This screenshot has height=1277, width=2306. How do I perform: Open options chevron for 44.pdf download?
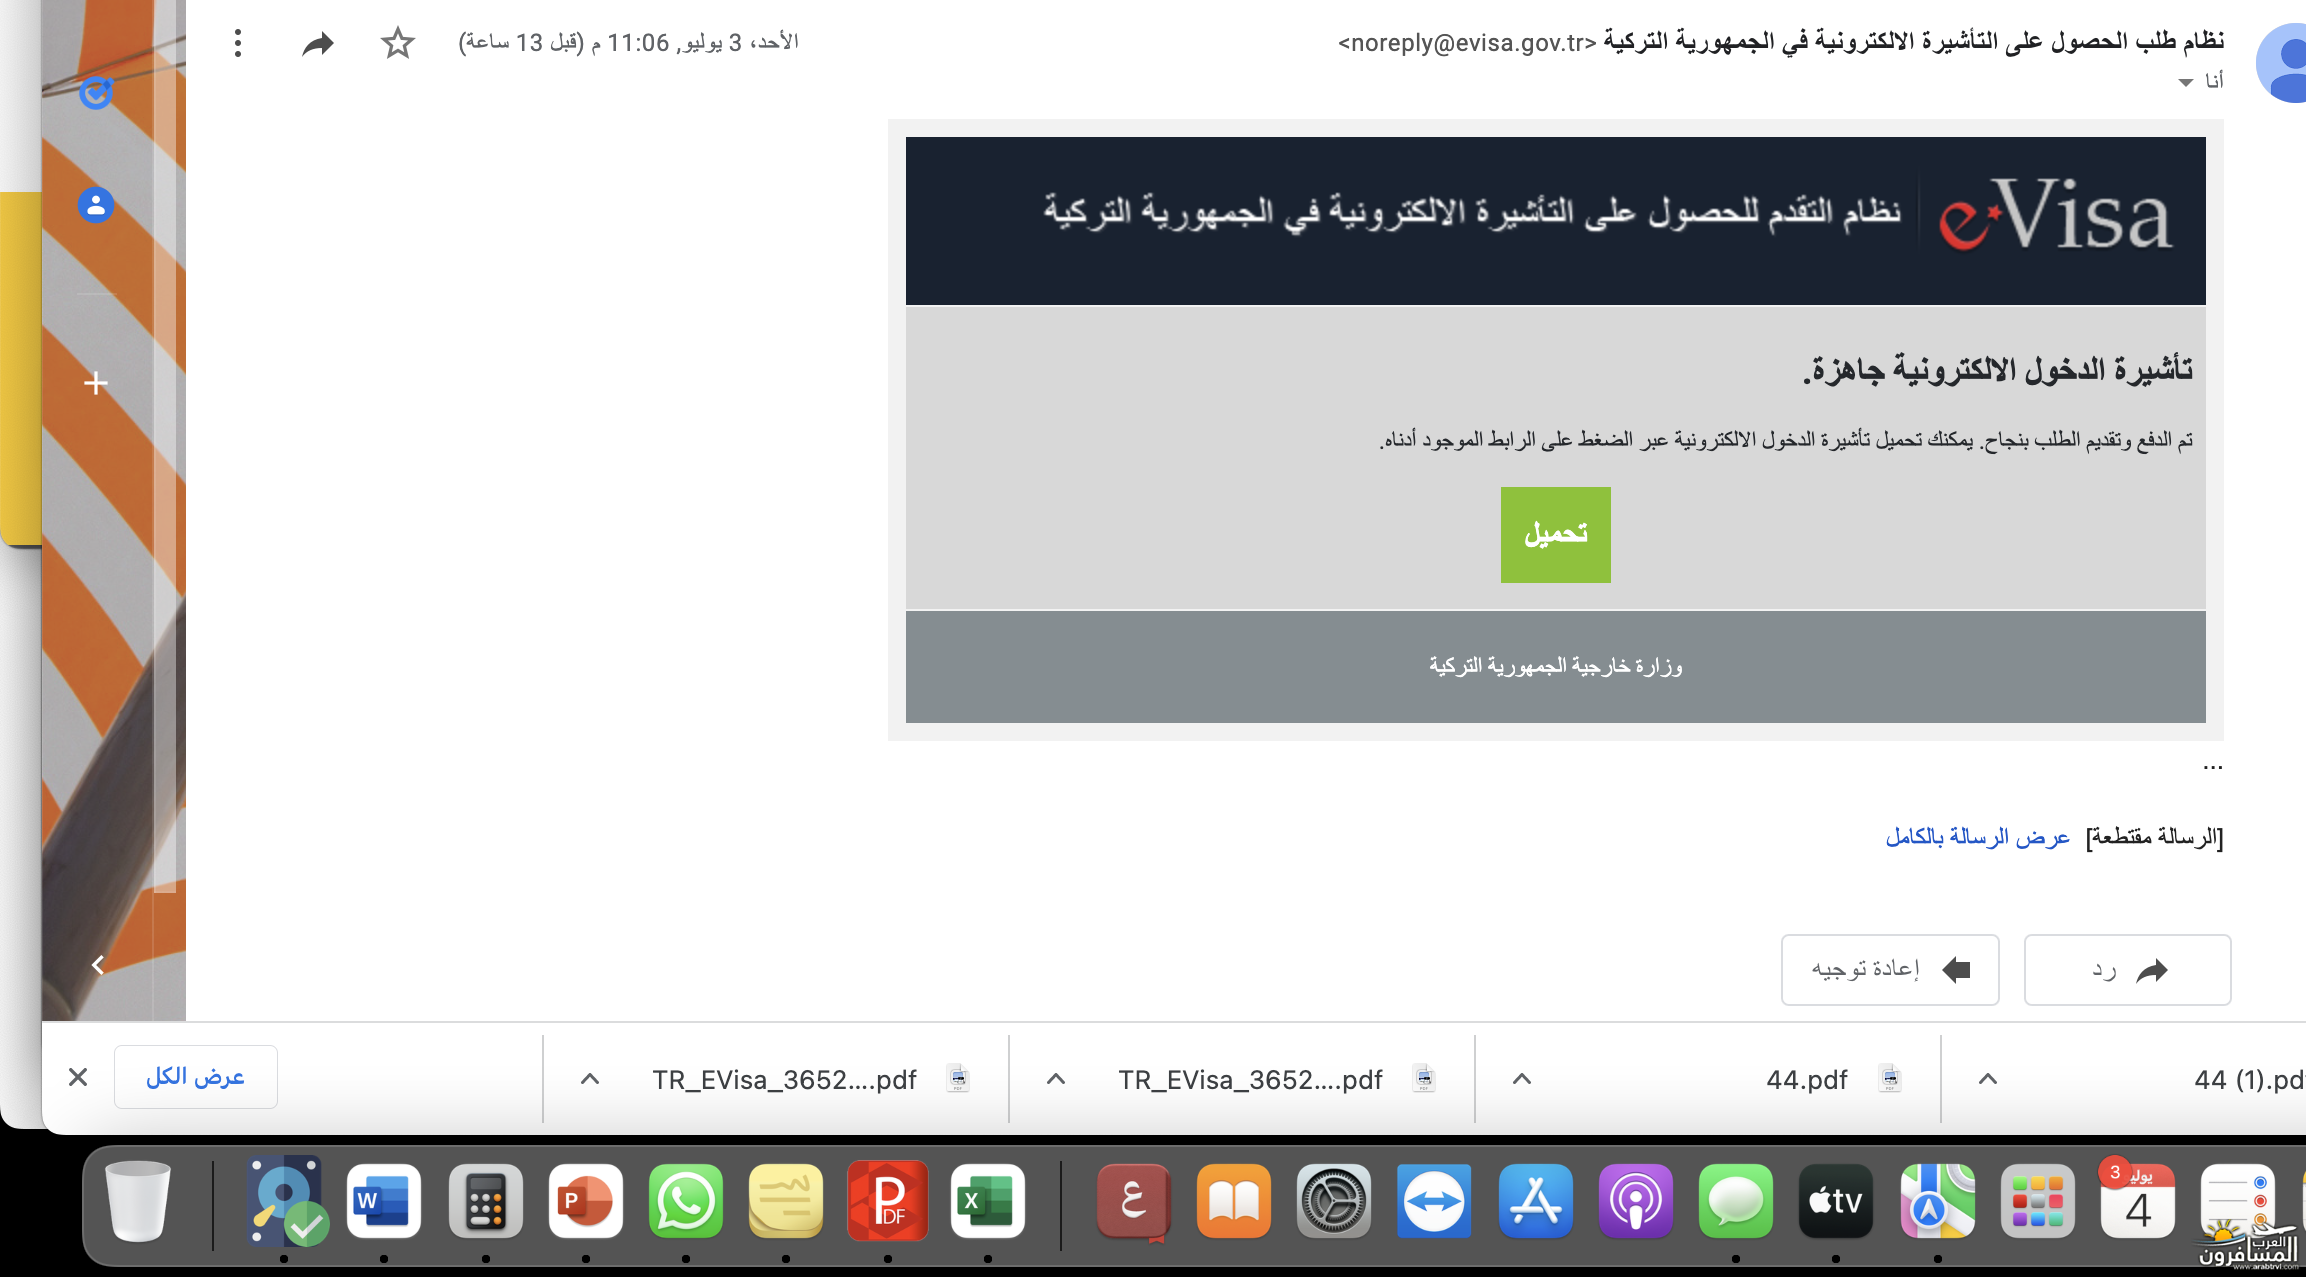pos(1522,1079)
